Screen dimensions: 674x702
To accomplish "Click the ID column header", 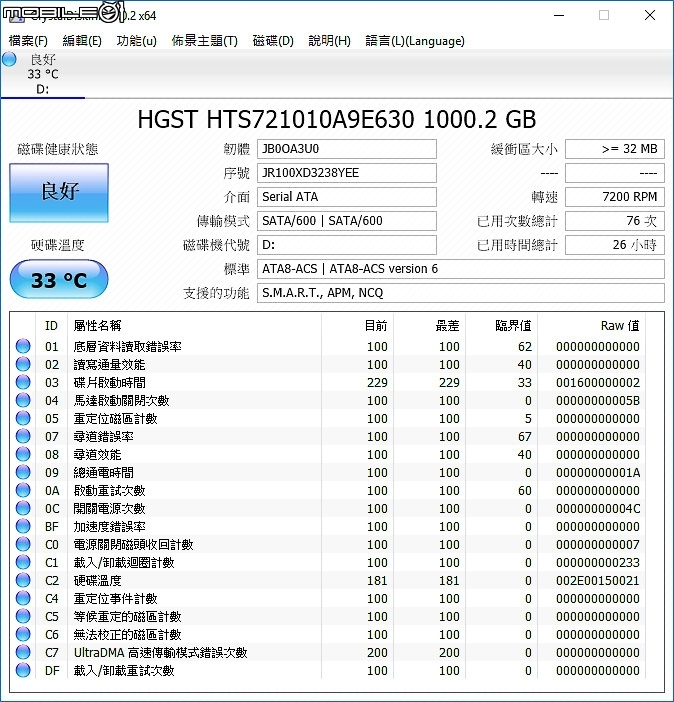I will (52, 325).
